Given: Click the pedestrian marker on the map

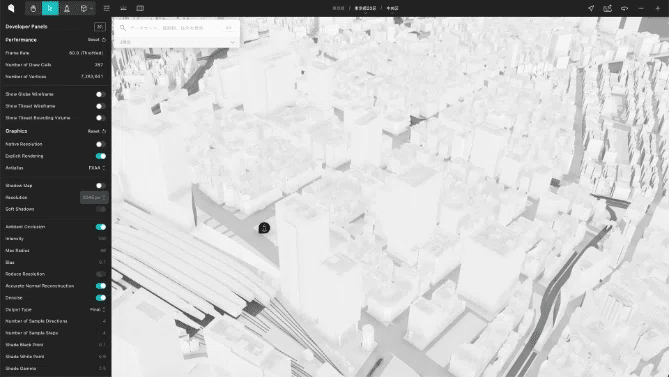Looking at the screenshot, I should click(264, 228).
